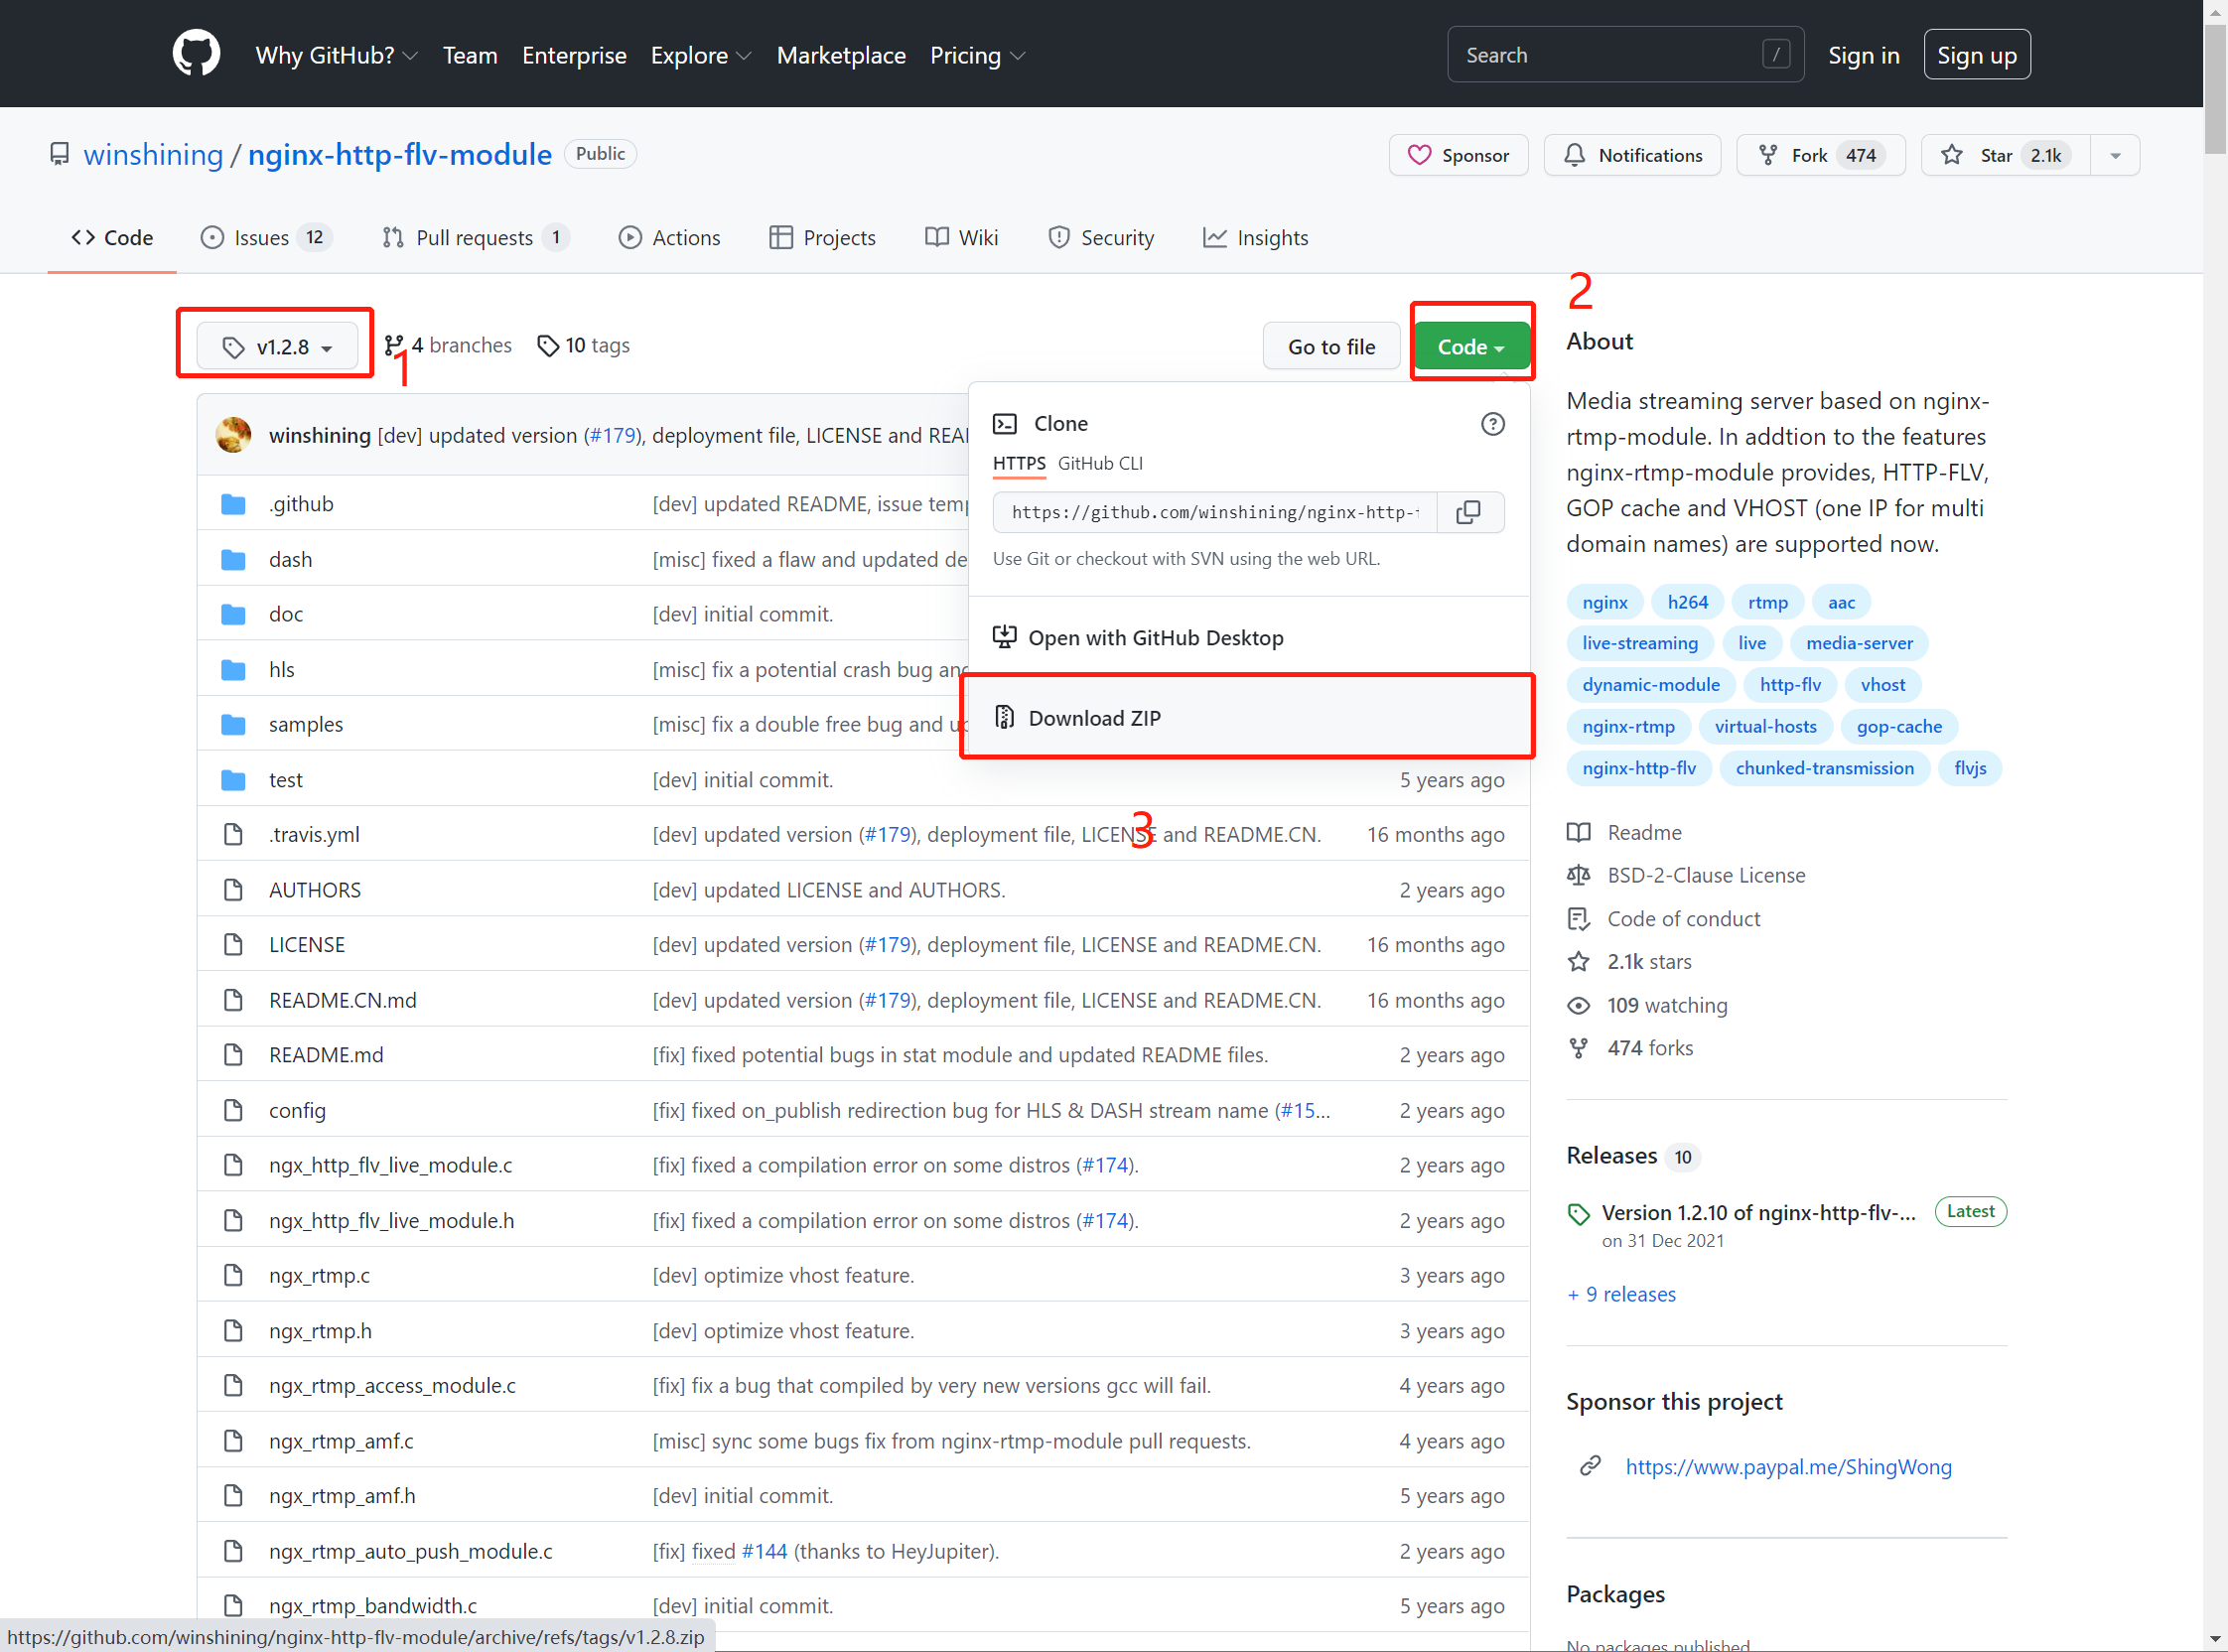
Task: Click the Search input field
Action: [1610, 55]
